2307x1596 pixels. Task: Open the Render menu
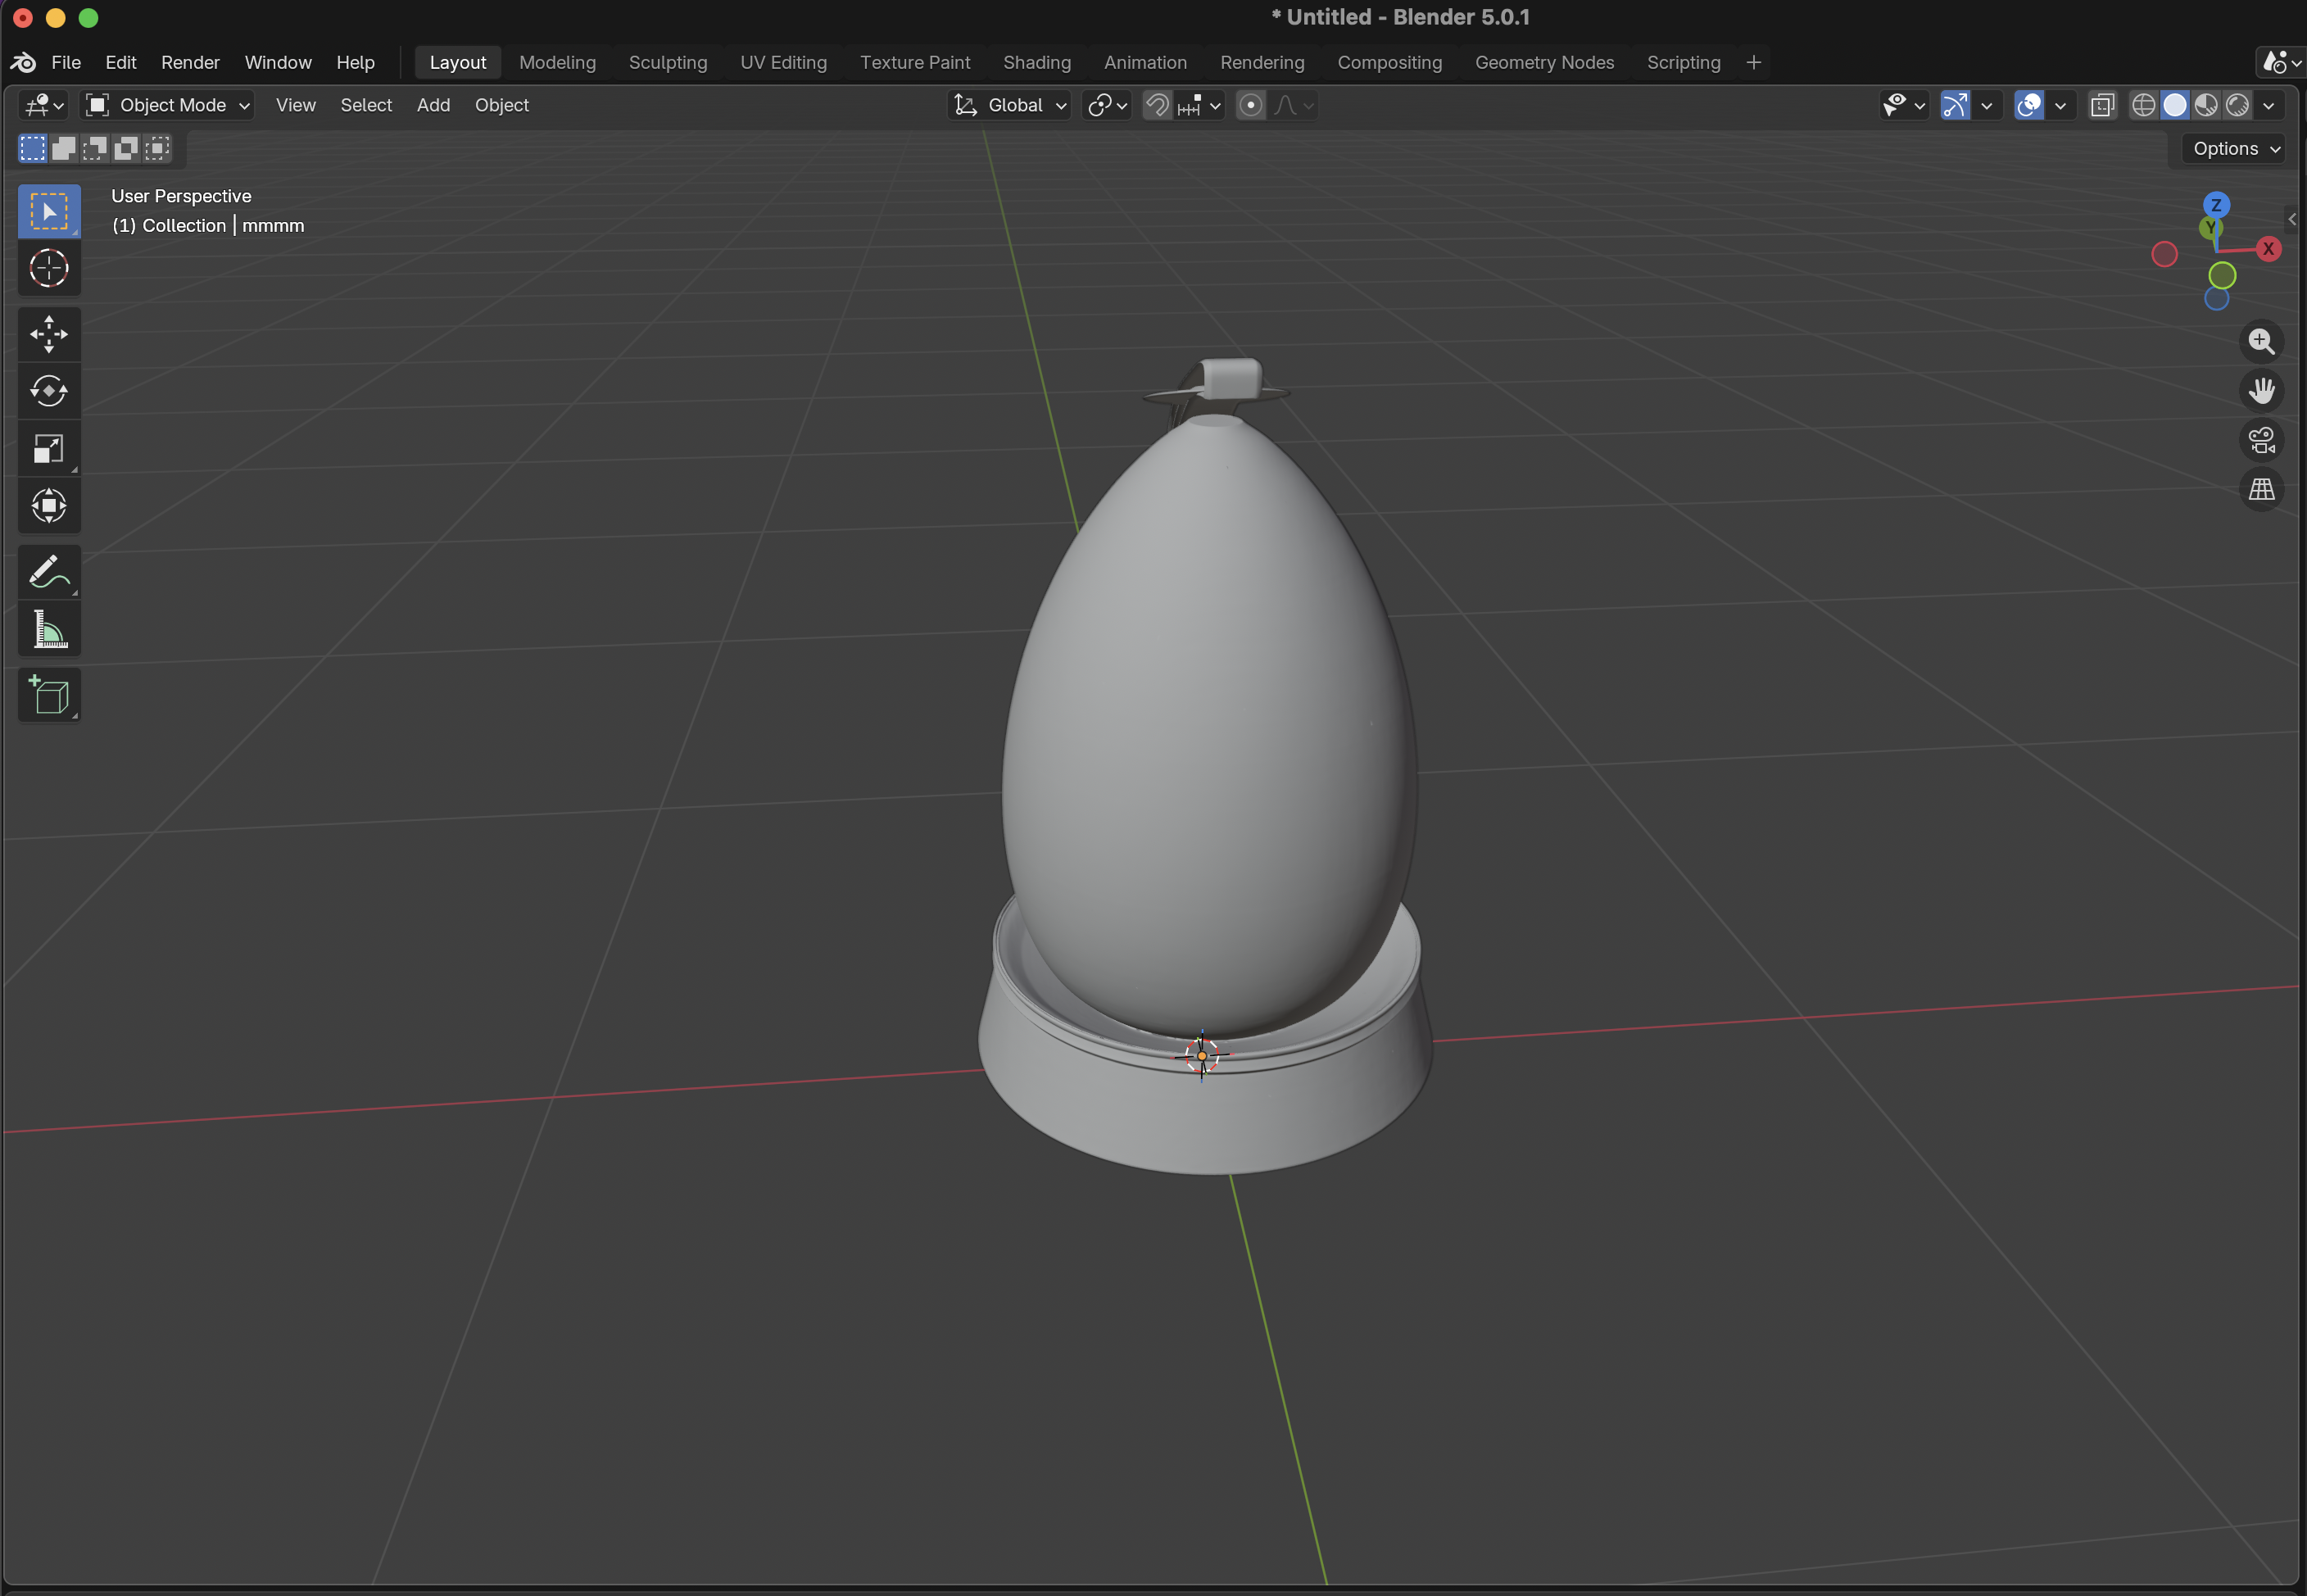pos(190,62)
